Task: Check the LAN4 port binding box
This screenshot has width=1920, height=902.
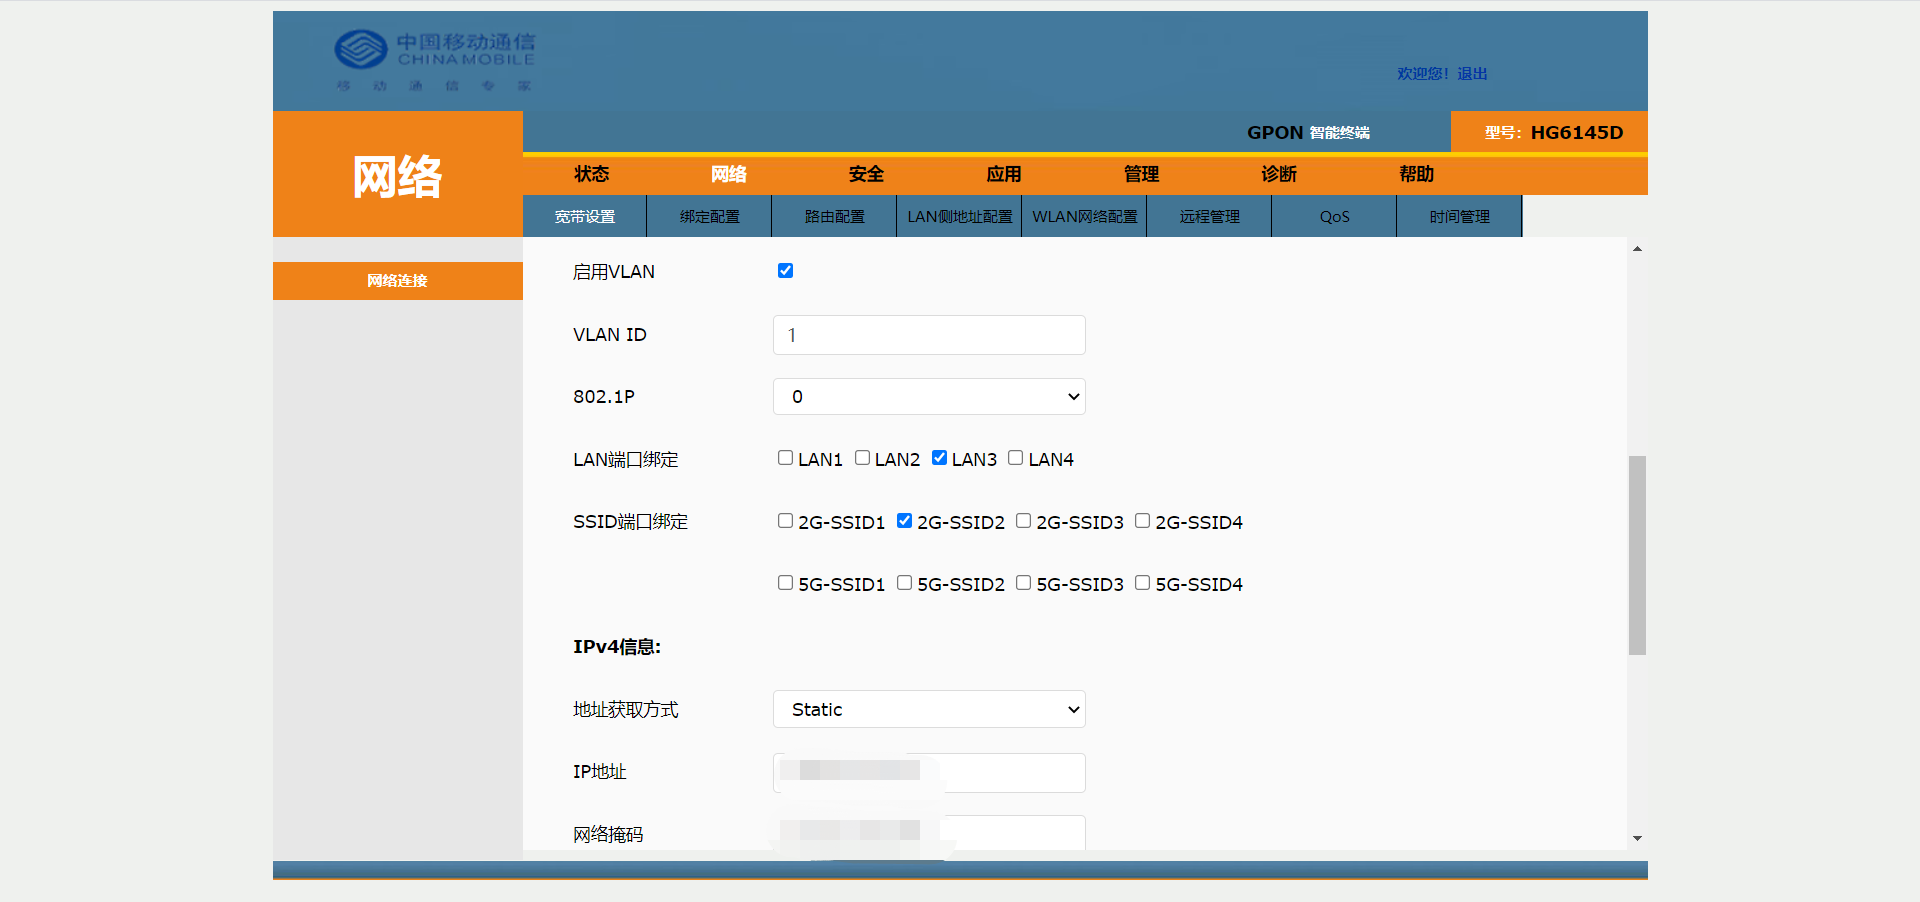Action: click(1016, 458)
